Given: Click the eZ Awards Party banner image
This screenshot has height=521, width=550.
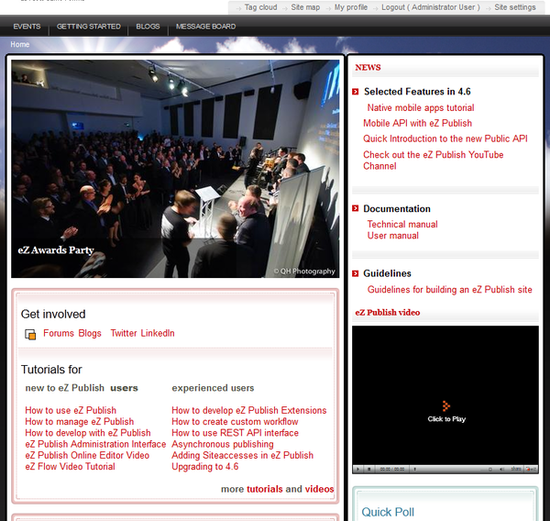Looking at the screenshot, I should pyautogui.click(x=175, y=169).
